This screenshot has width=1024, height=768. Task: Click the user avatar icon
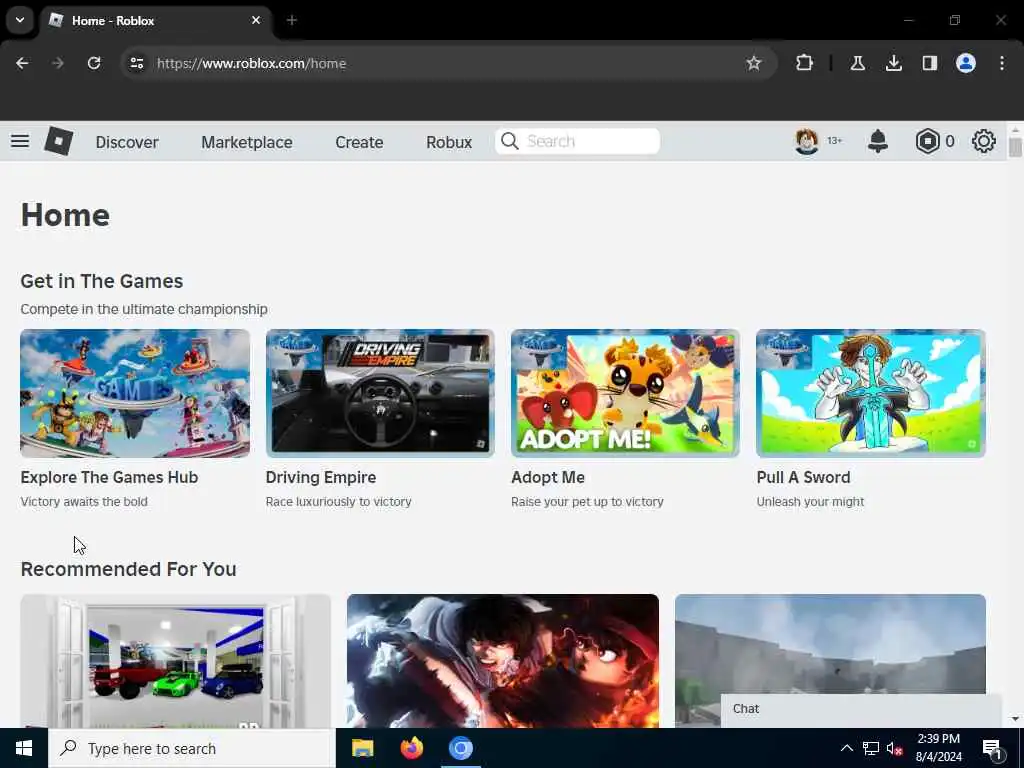click(x=807, y=141)
